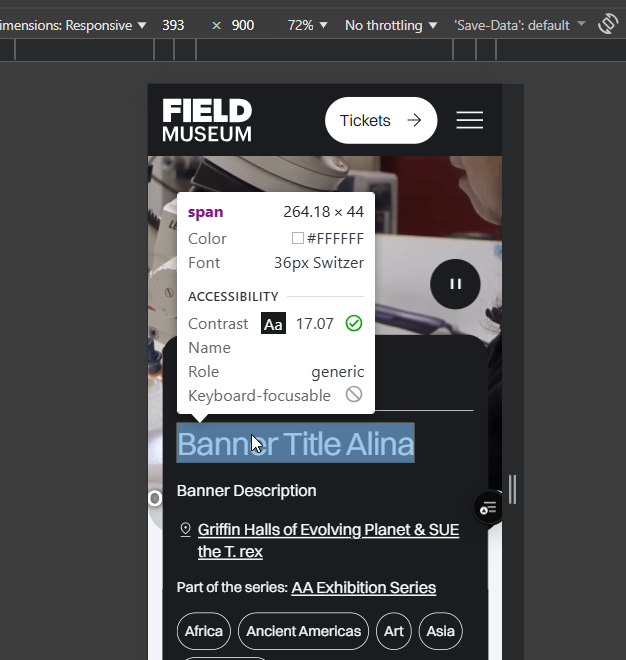626x660 pixels.
Task: Click the viewport resize handle on right
Action: tap(512, 489)
